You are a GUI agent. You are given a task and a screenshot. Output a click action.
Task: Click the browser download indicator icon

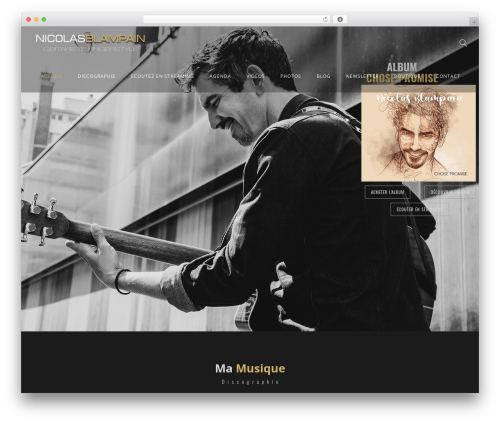tap(340, 20)
